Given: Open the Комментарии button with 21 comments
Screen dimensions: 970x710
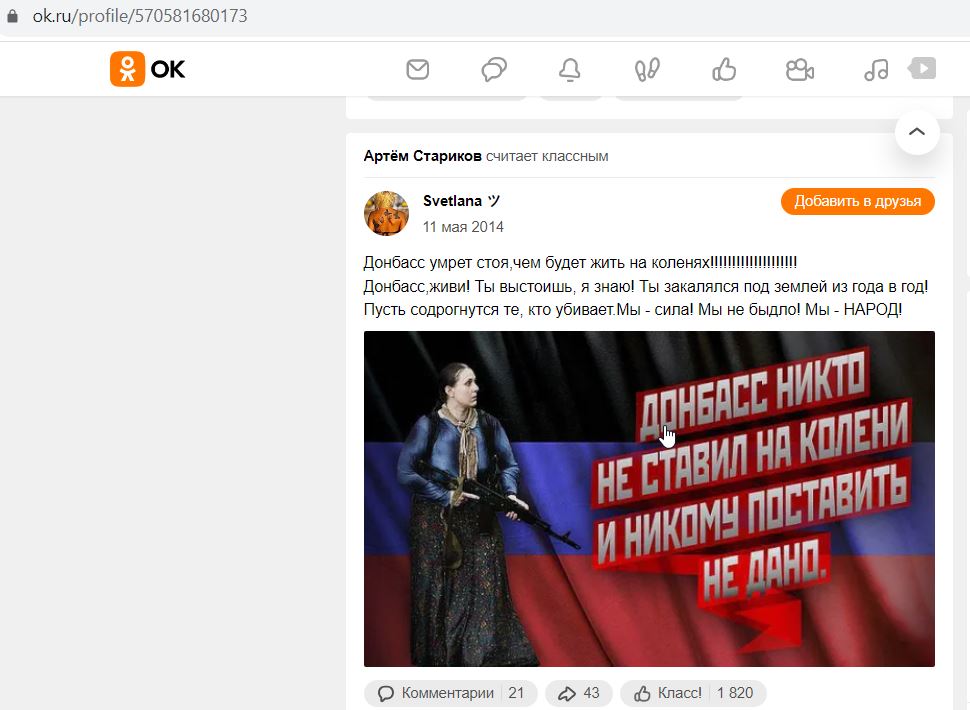Looking at the screenshot, I should click(450, 693).
